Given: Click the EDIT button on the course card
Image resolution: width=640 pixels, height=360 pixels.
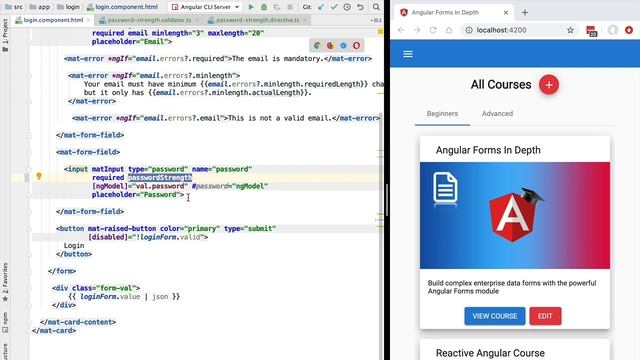Looking at the screenshot, I should (545, 316).
